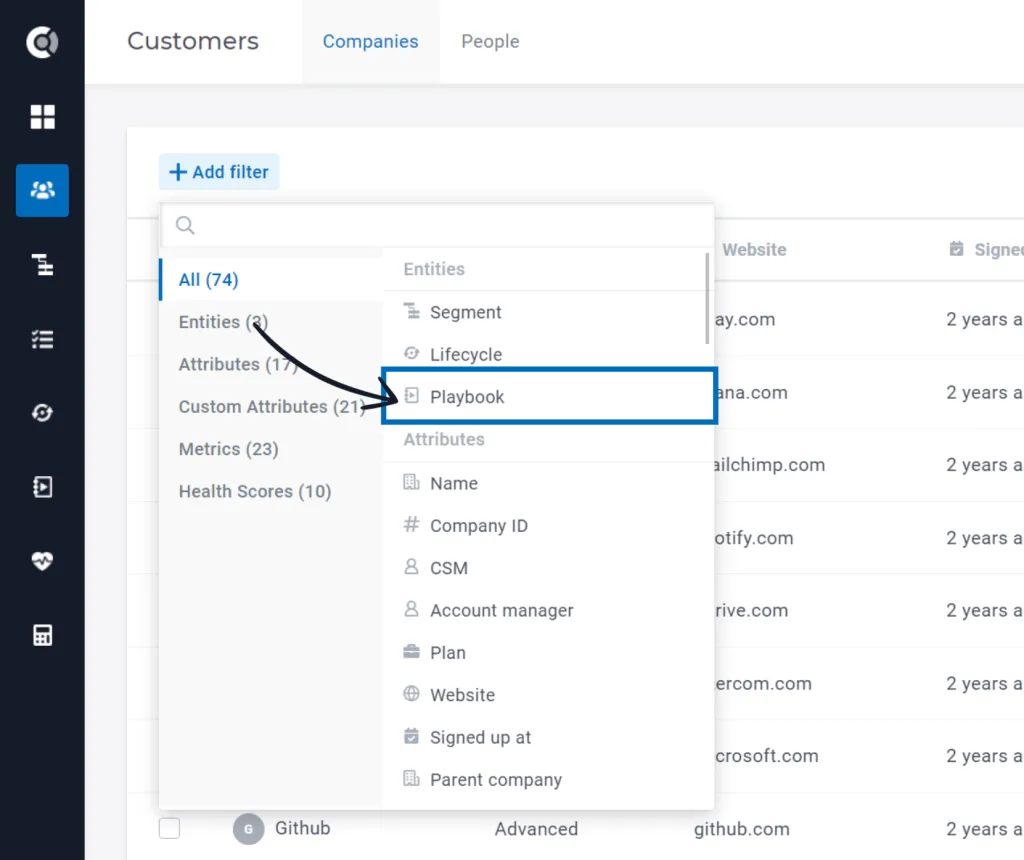
Task: Open the calculator icon in sidebar
Action: [42, 635]
